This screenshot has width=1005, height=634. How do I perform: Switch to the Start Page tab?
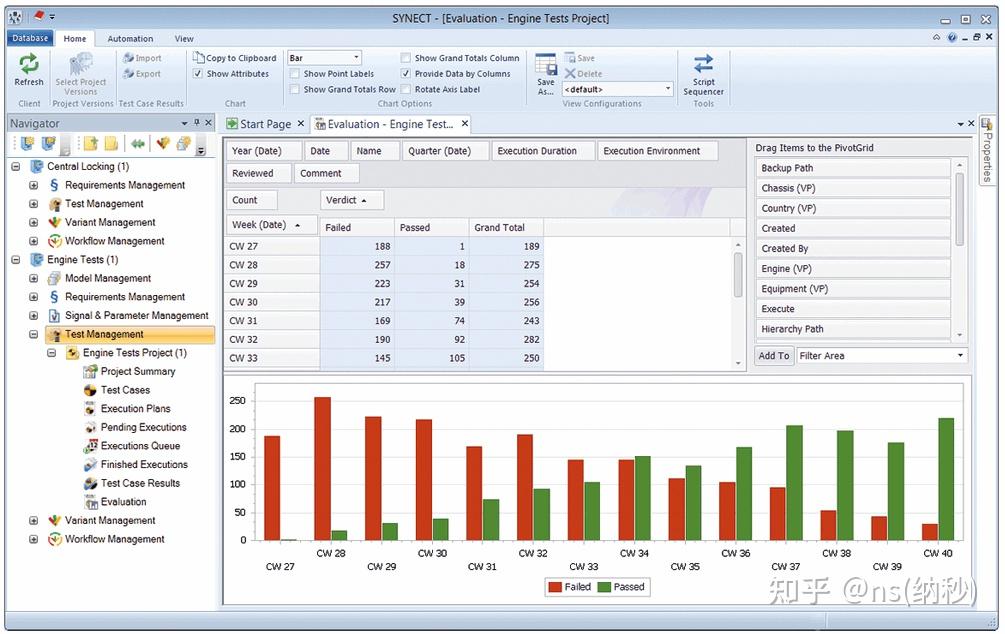pyautogui.click(x=265, y=124)
